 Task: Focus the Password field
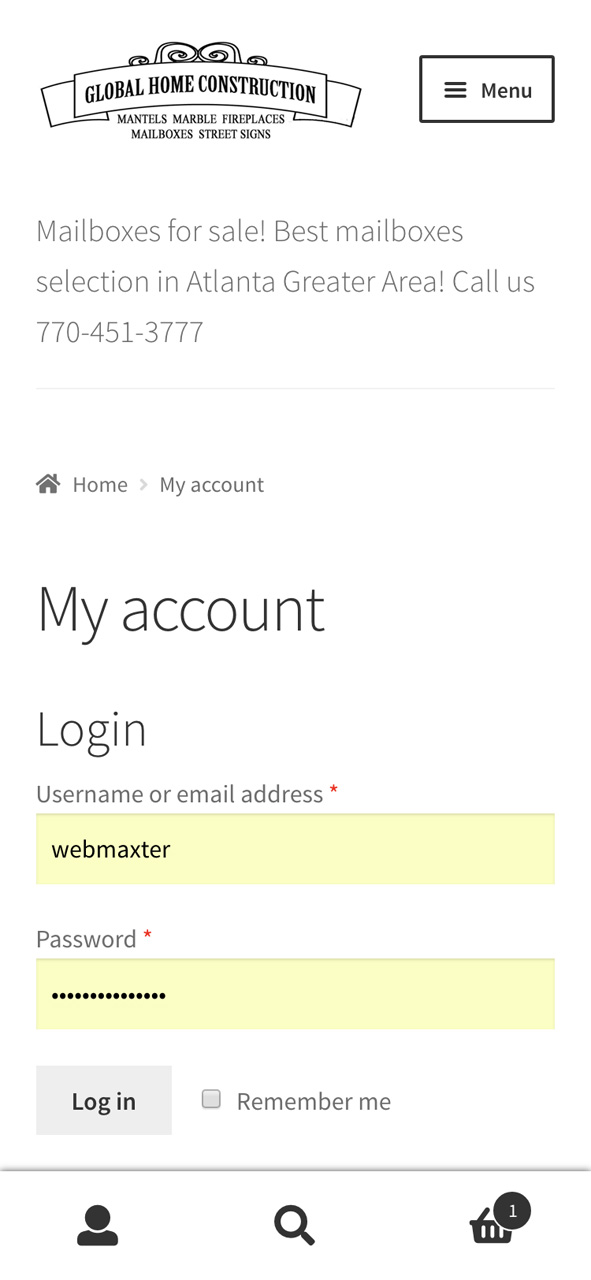tap(295, 994)
